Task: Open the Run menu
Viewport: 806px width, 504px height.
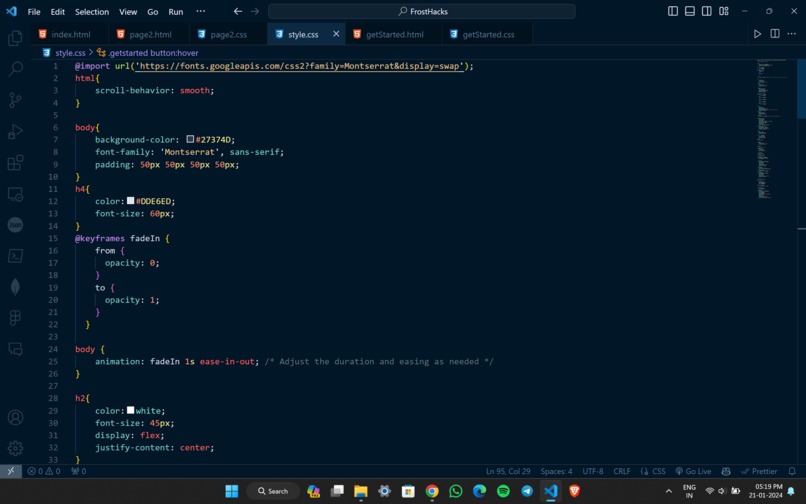Action: click(176, 11)
